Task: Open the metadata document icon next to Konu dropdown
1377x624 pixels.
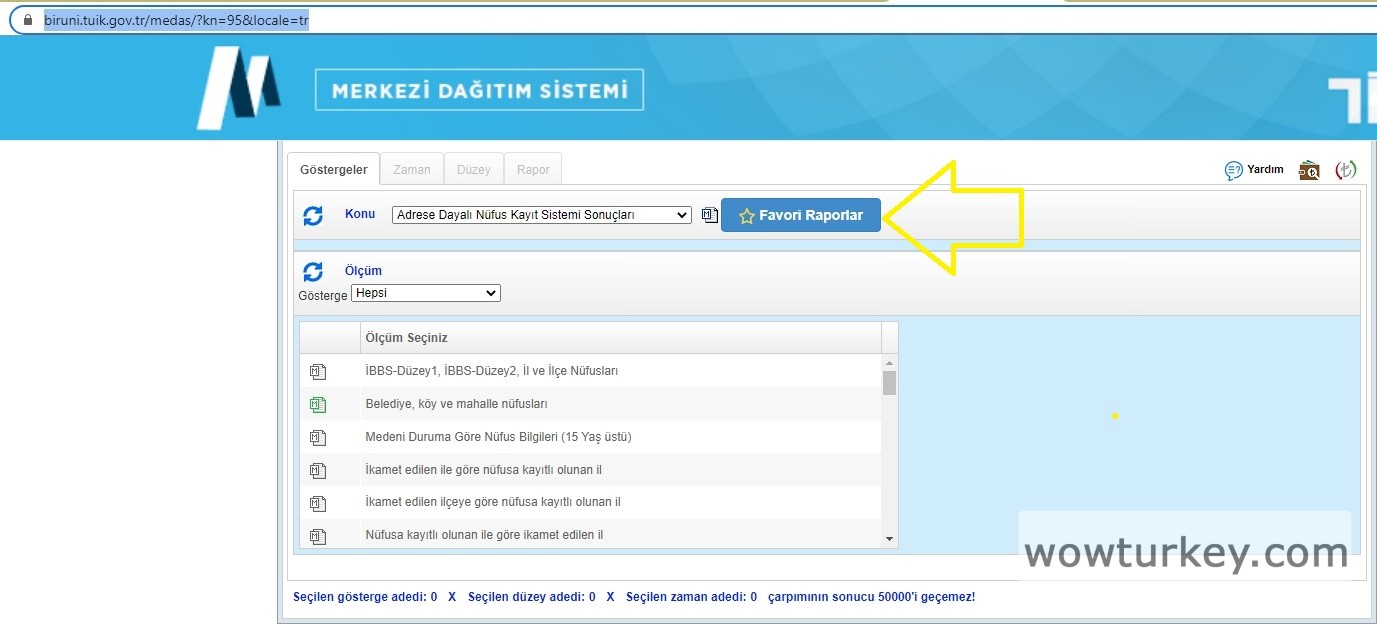Action: (709, 215)
